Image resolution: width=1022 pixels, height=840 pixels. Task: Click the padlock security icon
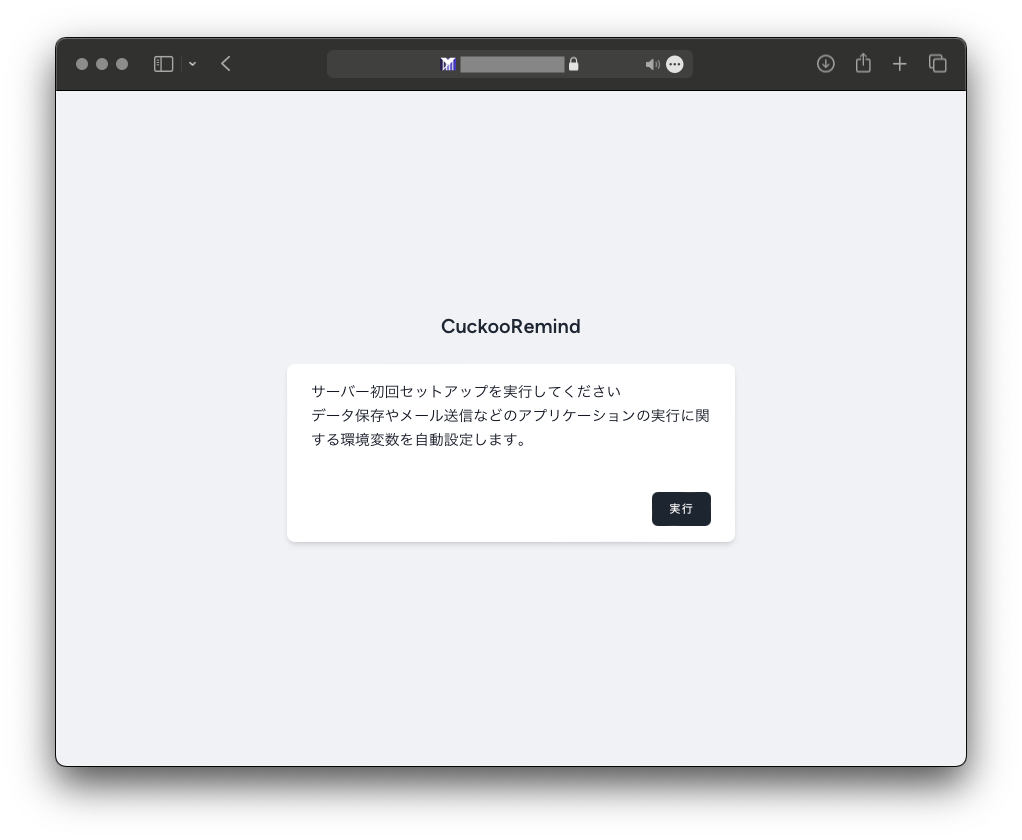click(x=574, y=64)
